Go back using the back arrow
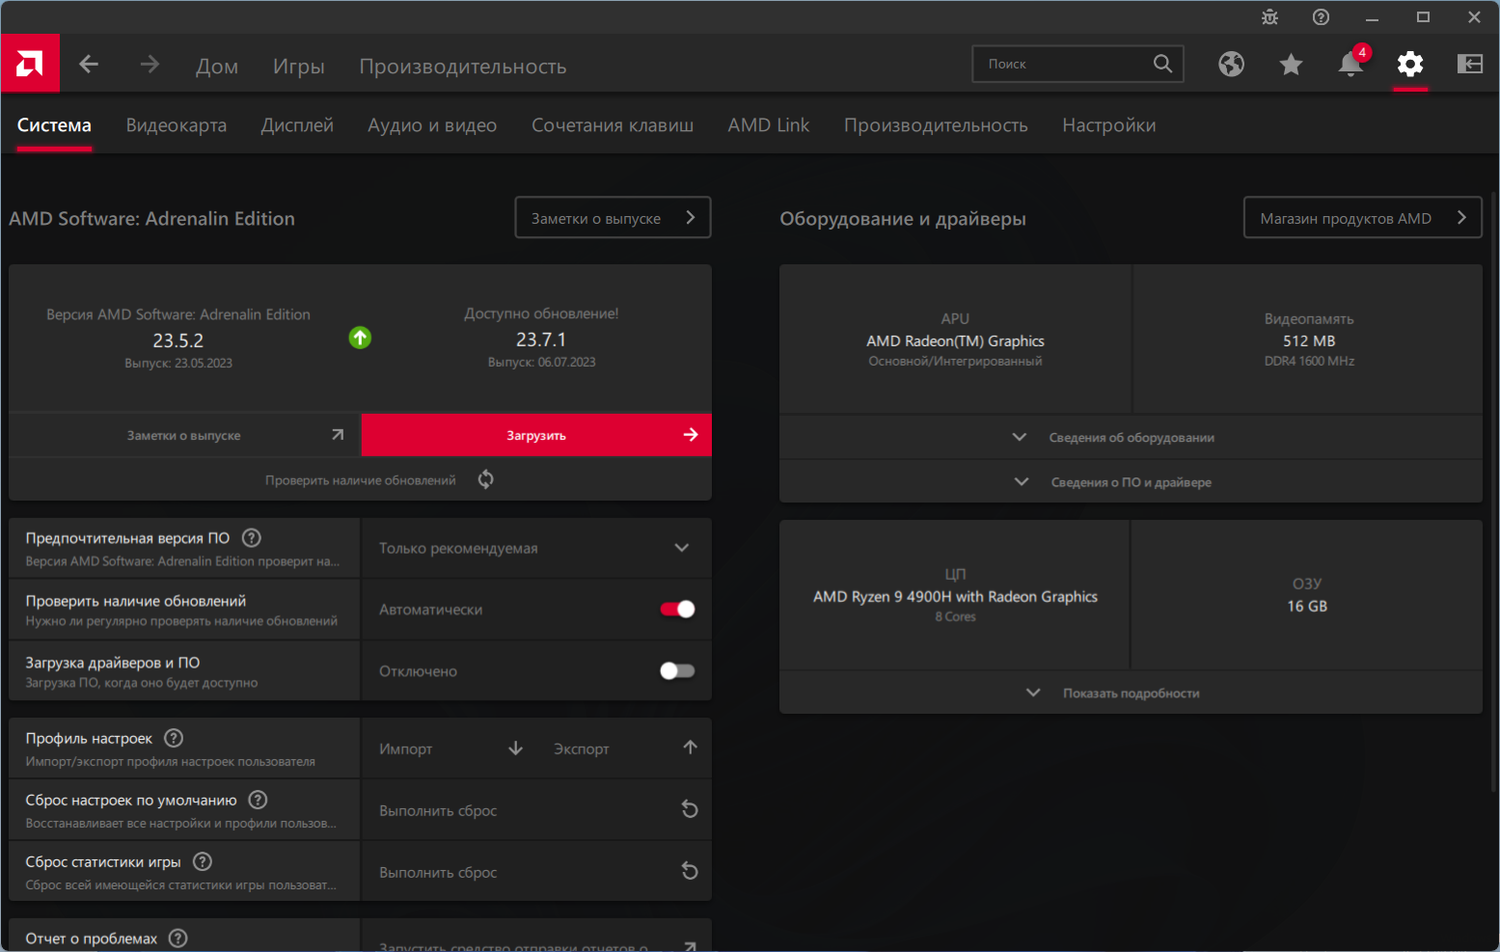The image size is (1500, 952). pyautogui.click(x=89, y=64)
